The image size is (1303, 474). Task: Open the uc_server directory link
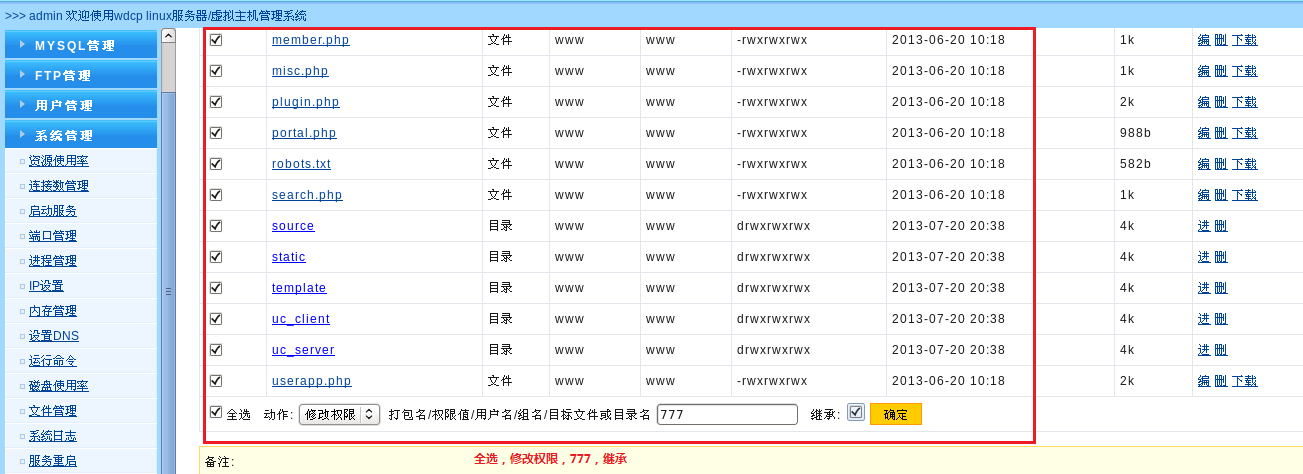coord(303,350)
